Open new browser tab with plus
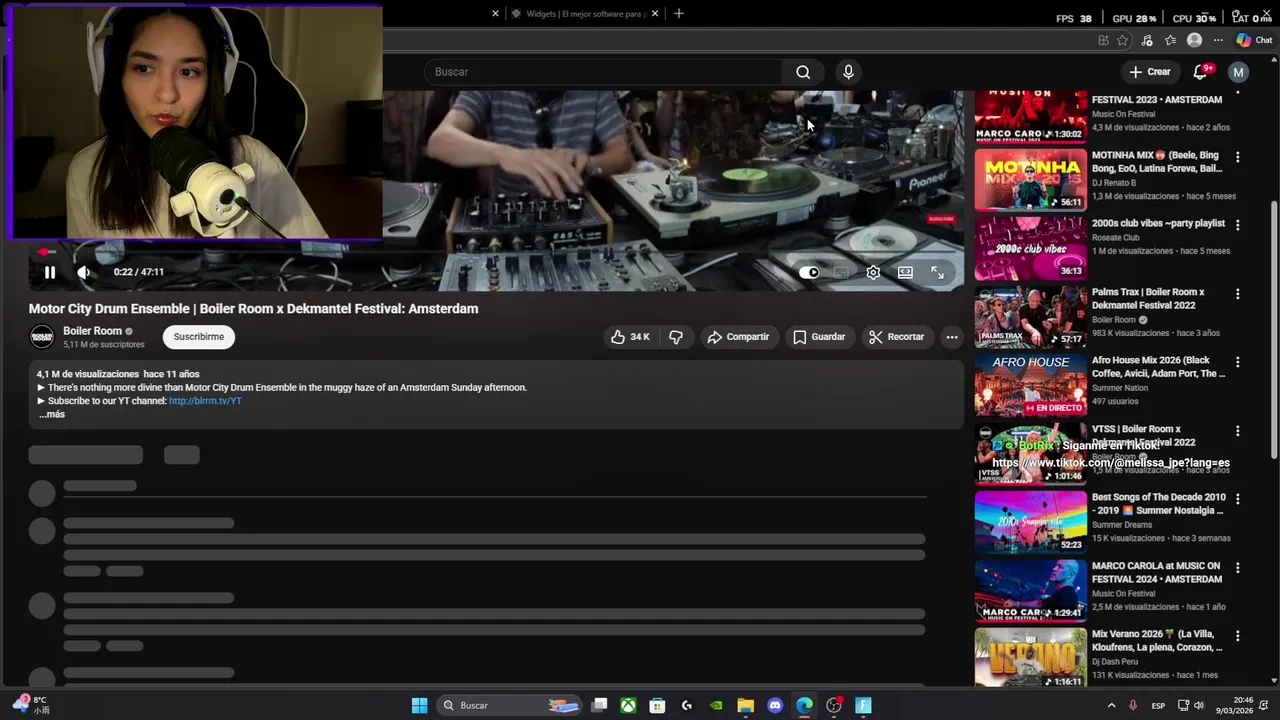This screenshot has height=720, width=1280. click(679, 13)
